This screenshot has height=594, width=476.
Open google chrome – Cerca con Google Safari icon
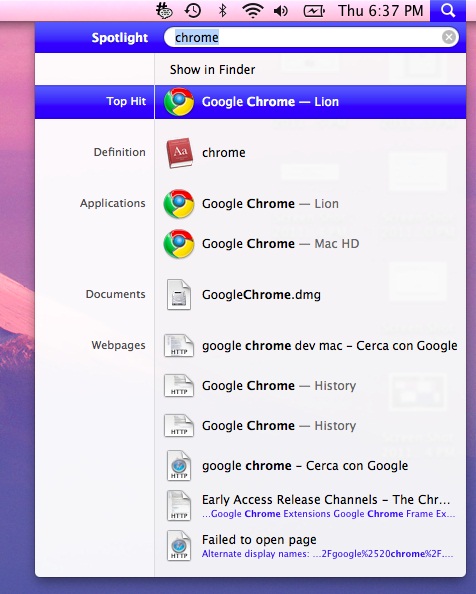point(179,466)
